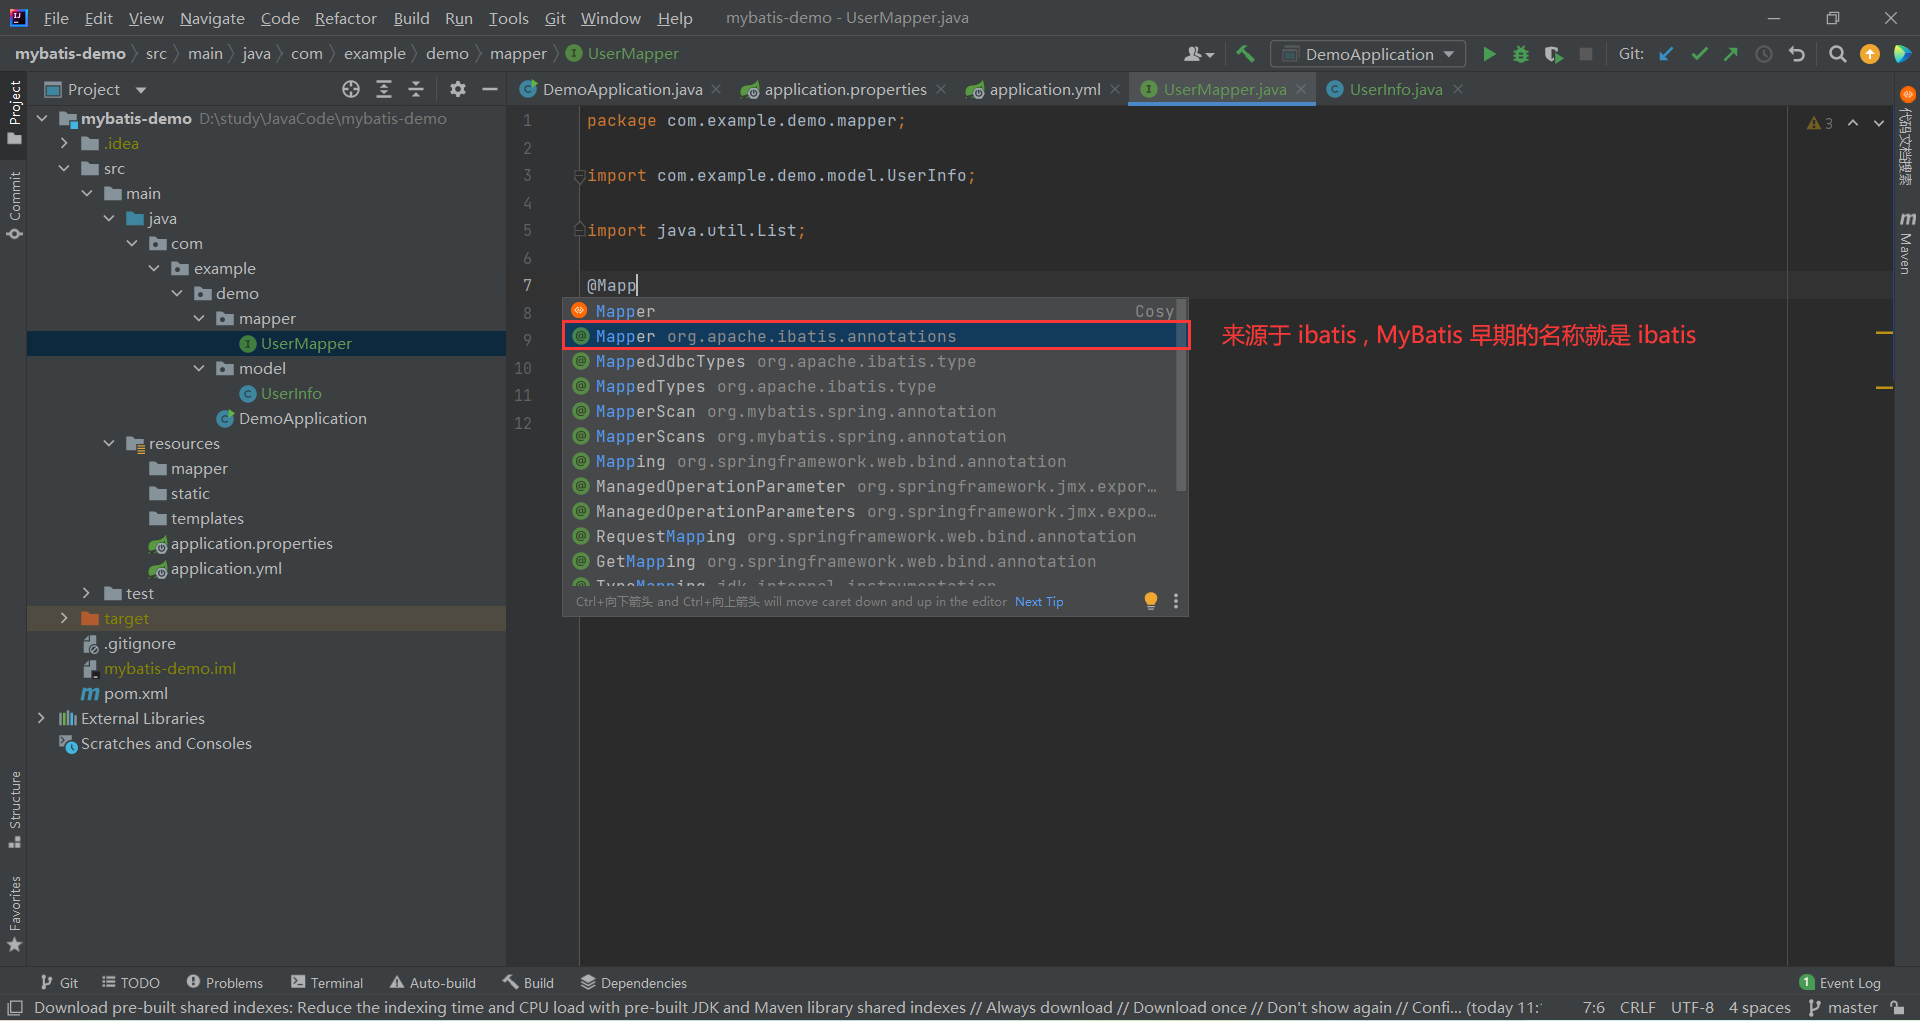Expand External Libraries node
Viewport: 1920px width, 1021px height.
pyautogui.click(x=41, y=718)
